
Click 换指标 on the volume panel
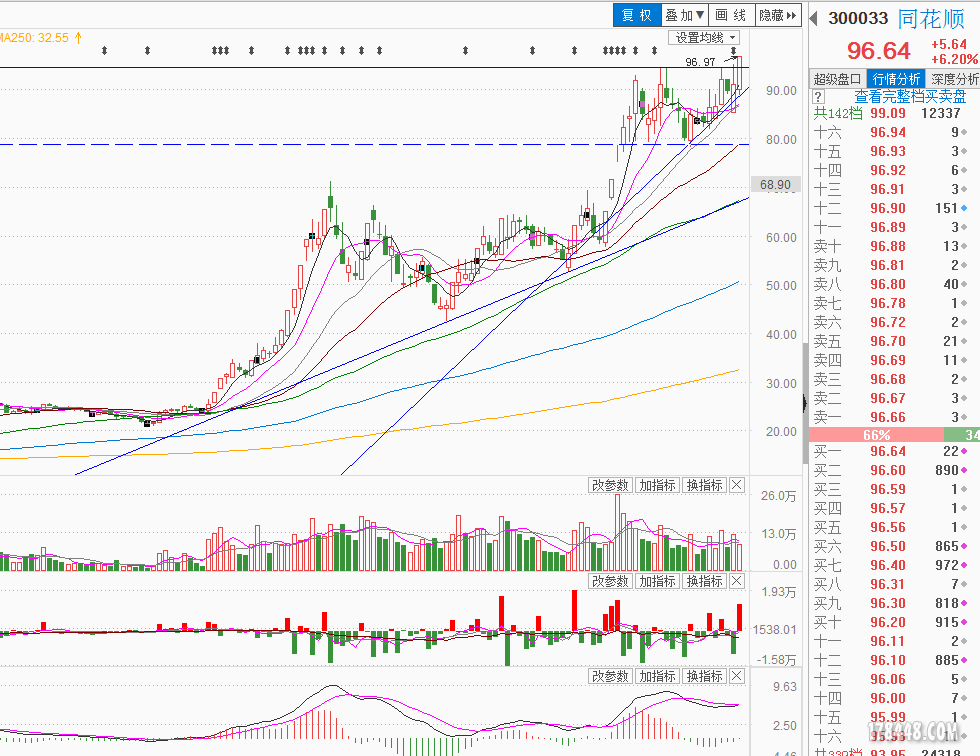704,485
